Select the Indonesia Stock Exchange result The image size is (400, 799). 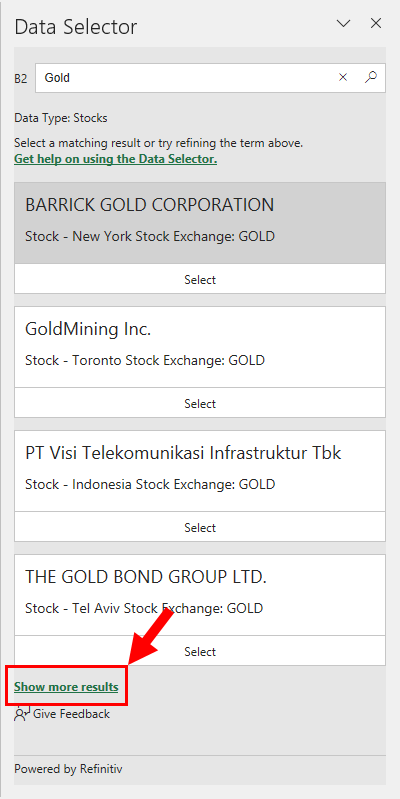coord(200,527)
